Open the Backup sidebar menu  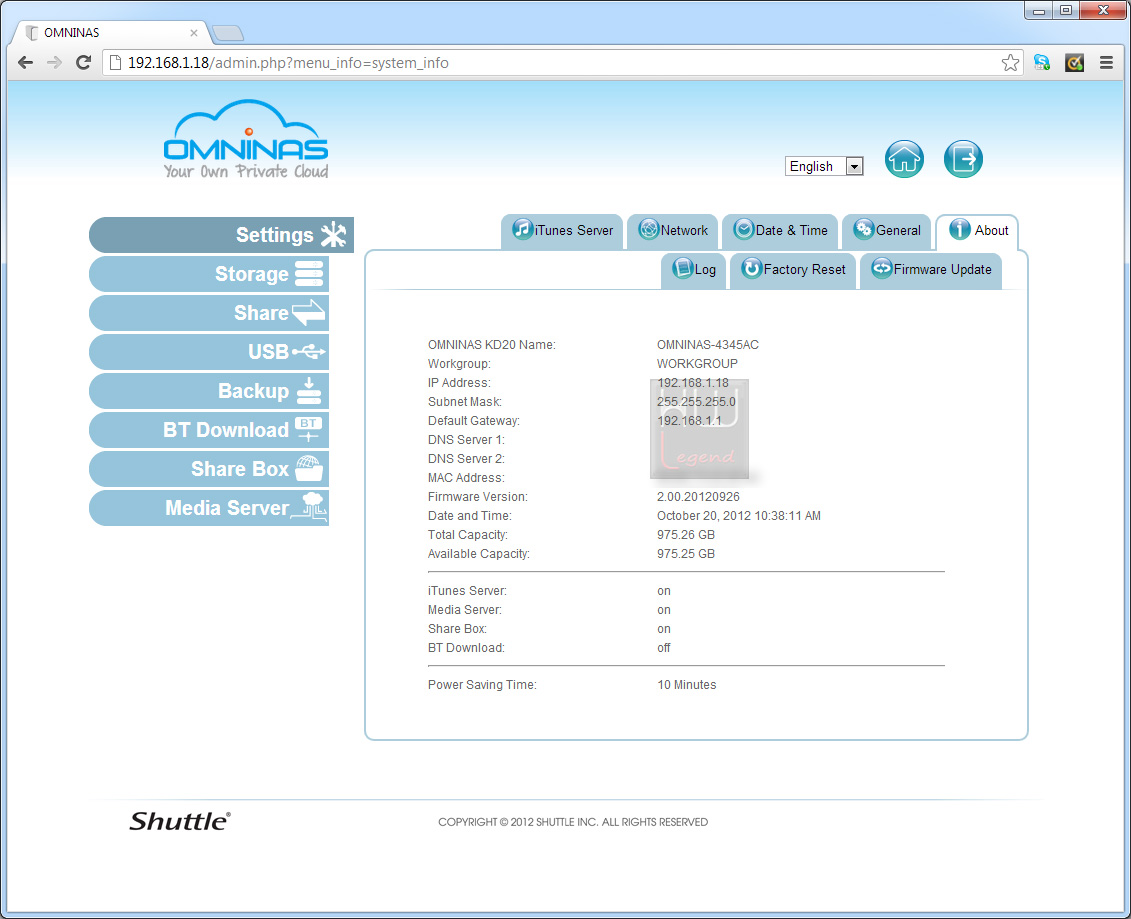click(208, 391)
